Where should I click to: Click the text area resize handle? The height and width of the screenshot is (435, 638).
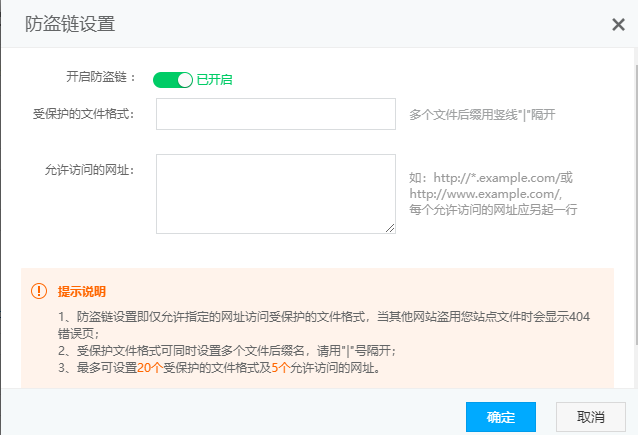(390, 227)
